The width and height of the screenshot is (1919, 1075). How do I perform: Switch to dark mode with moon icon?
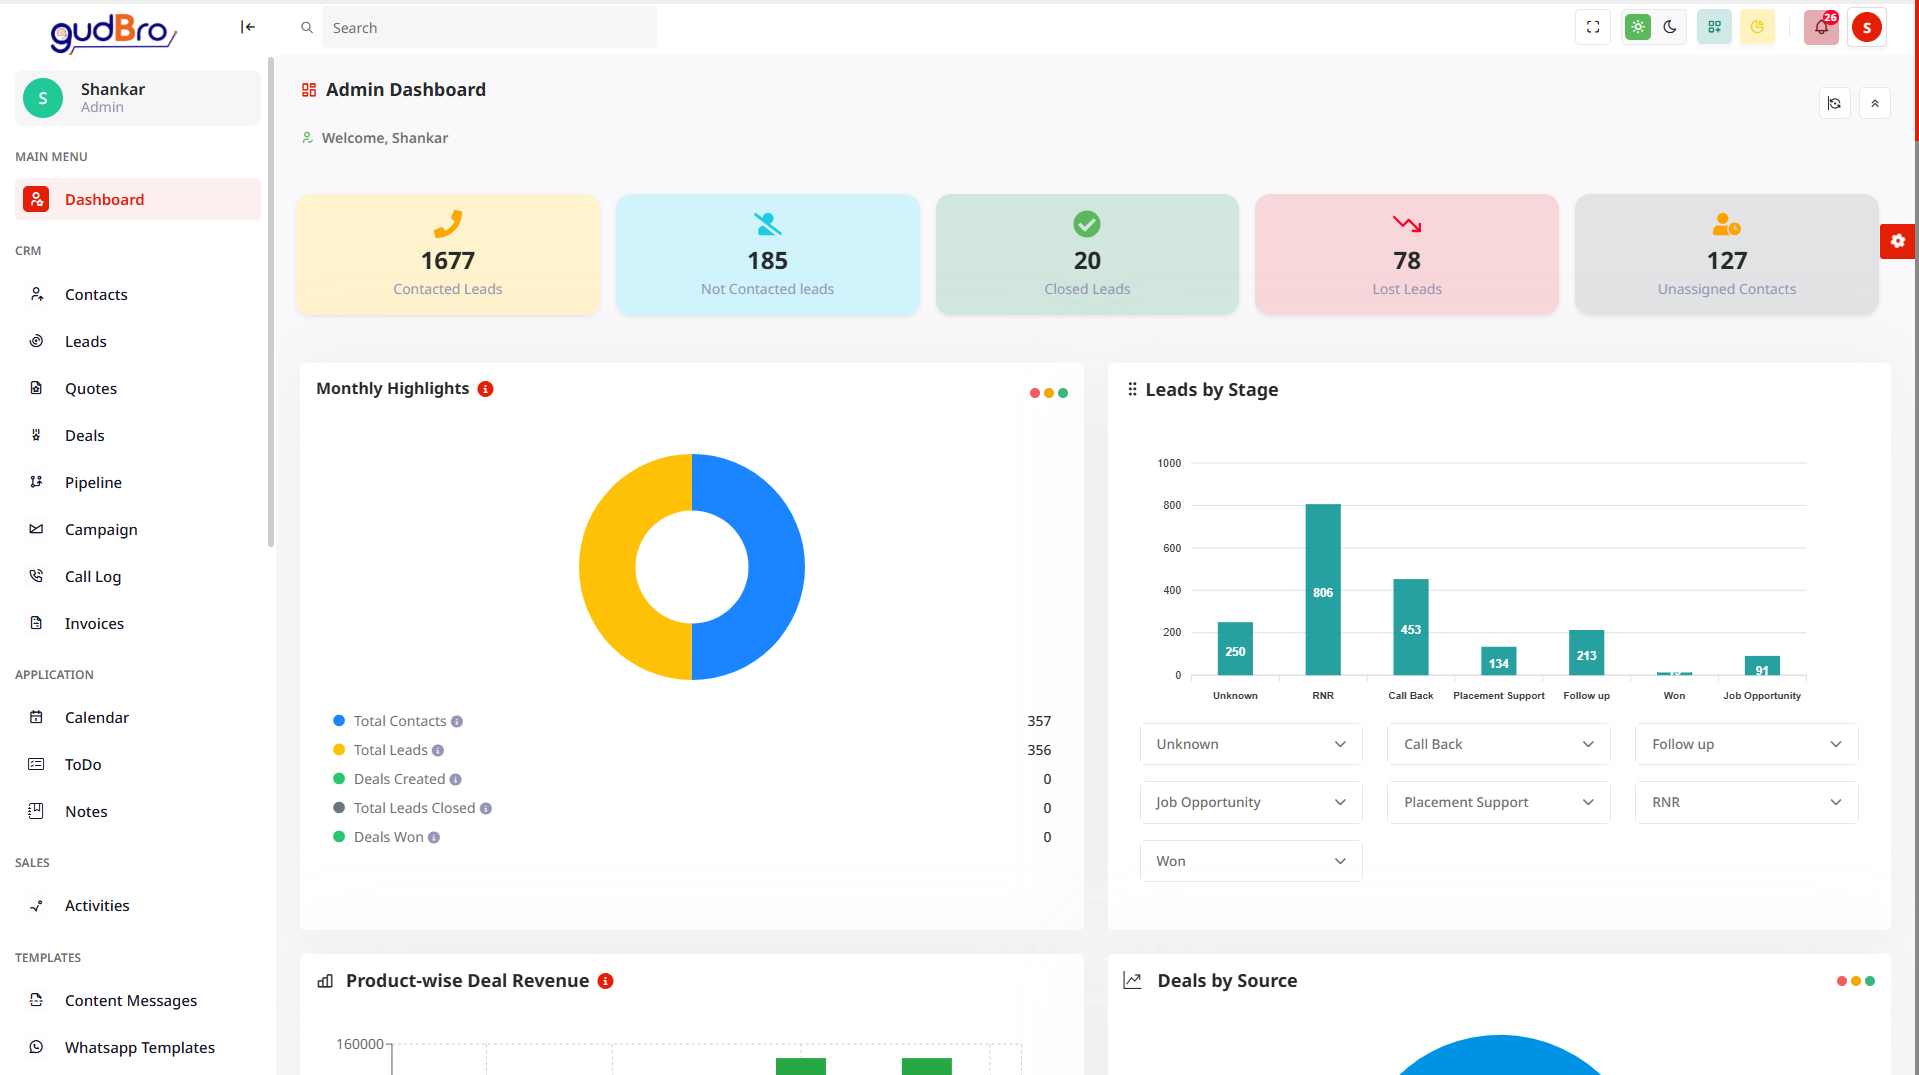click(x=1670, y=27)
